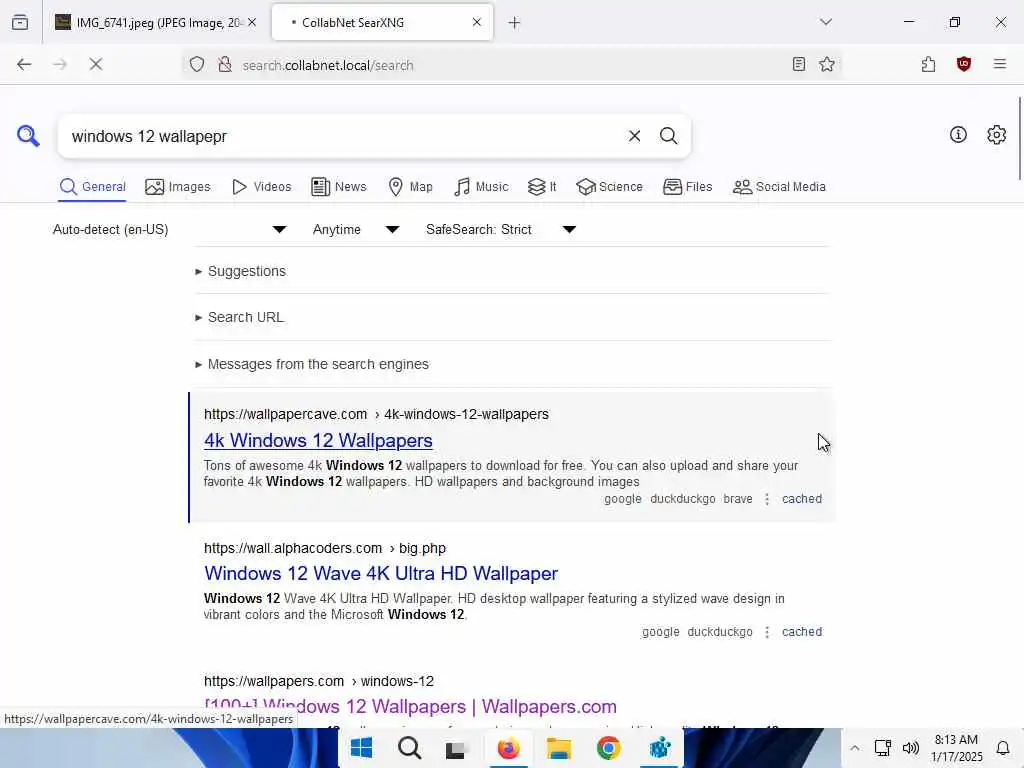Switch to the Science category
1024x768 pixels.
609,187
